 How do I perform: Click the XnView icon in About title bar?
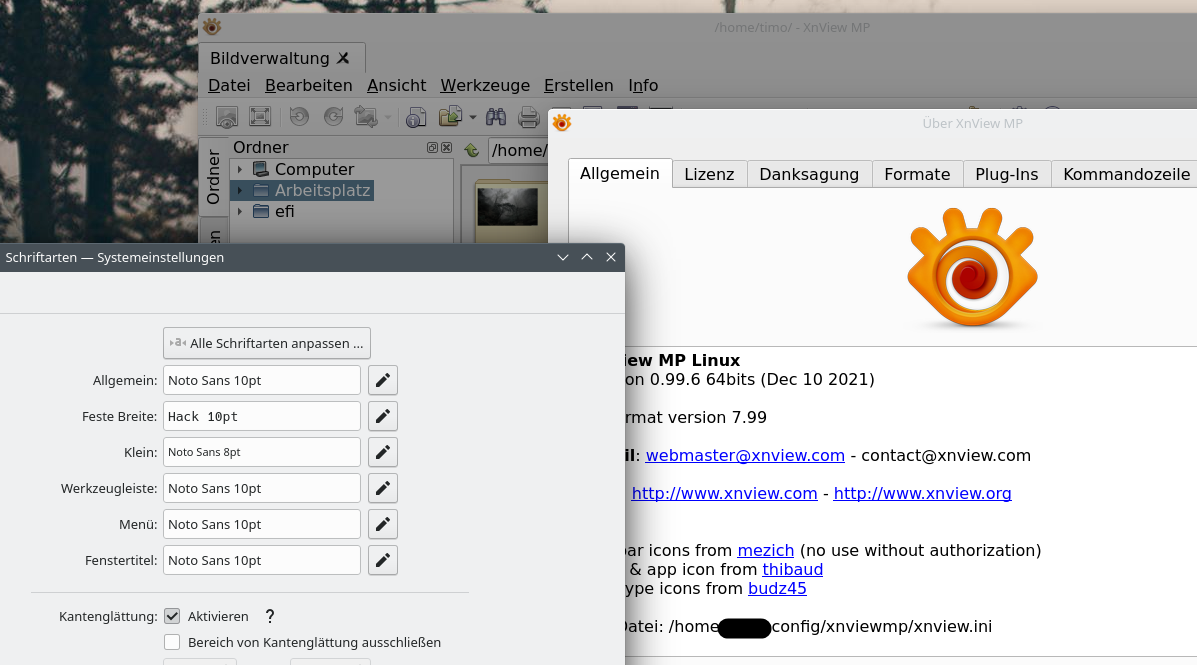pyautogui.click(x=562, y=122)
